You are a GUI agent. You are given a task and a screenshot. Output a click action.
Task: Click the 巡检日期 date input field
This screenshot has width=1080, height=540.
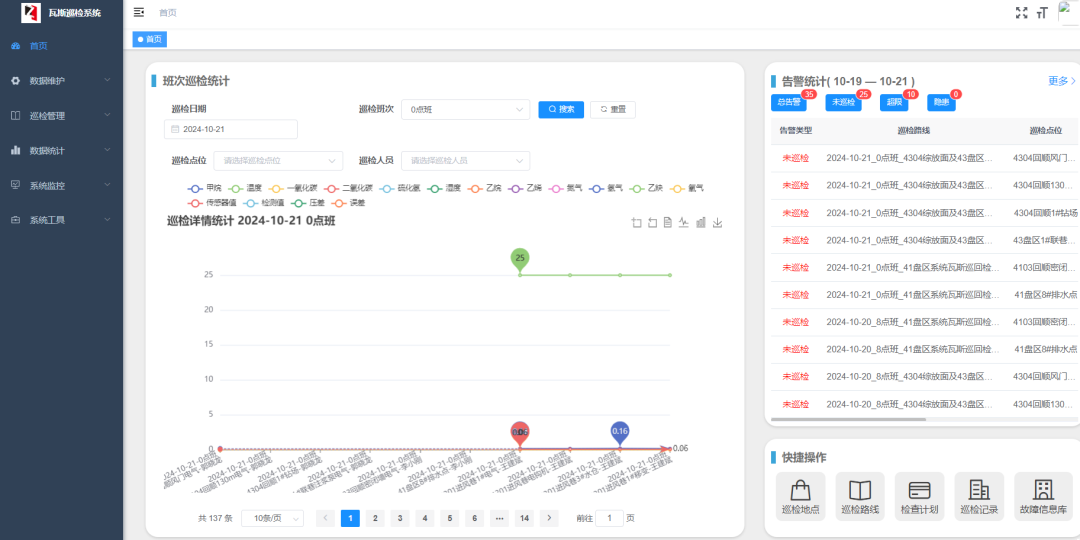(231, 129)
